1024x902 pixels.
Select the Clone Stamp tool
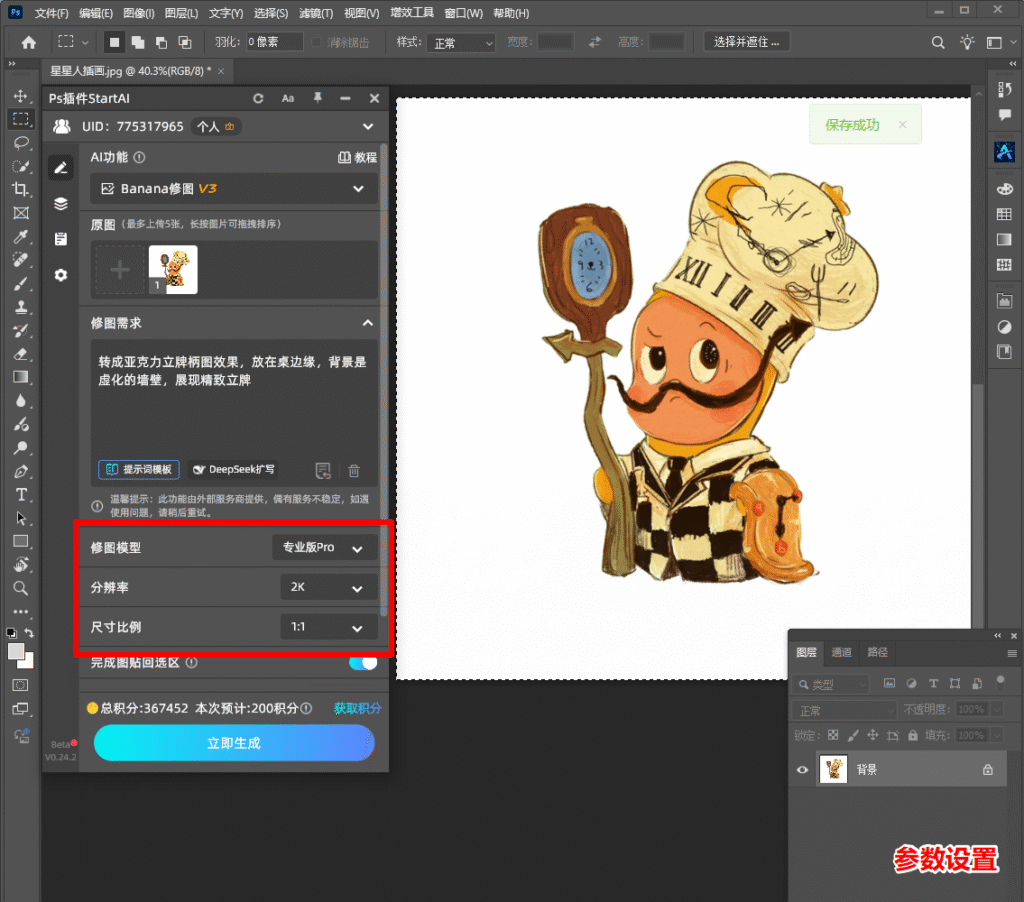pos(21,307)
